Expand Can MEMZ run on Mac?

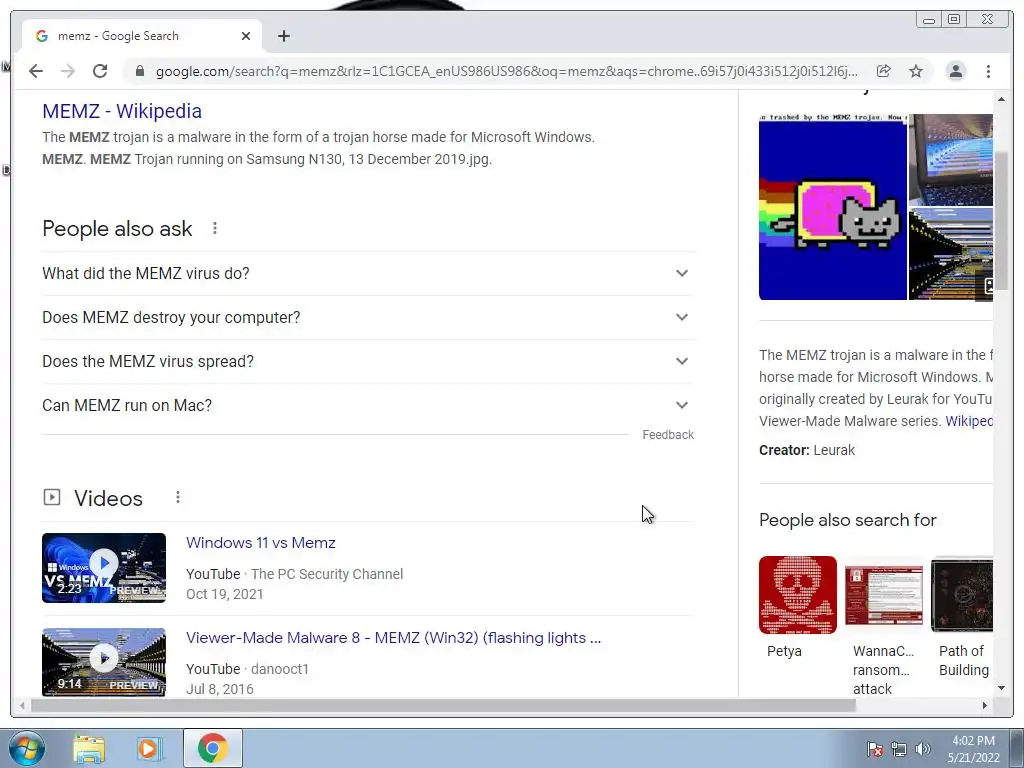click(368, 405)
